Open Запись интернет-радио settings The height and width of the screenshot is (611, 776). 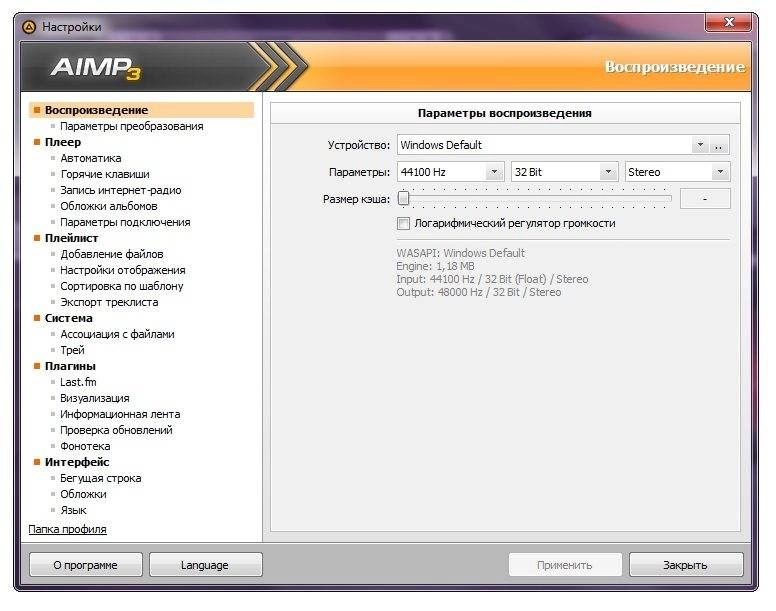[x=121, y=190]
